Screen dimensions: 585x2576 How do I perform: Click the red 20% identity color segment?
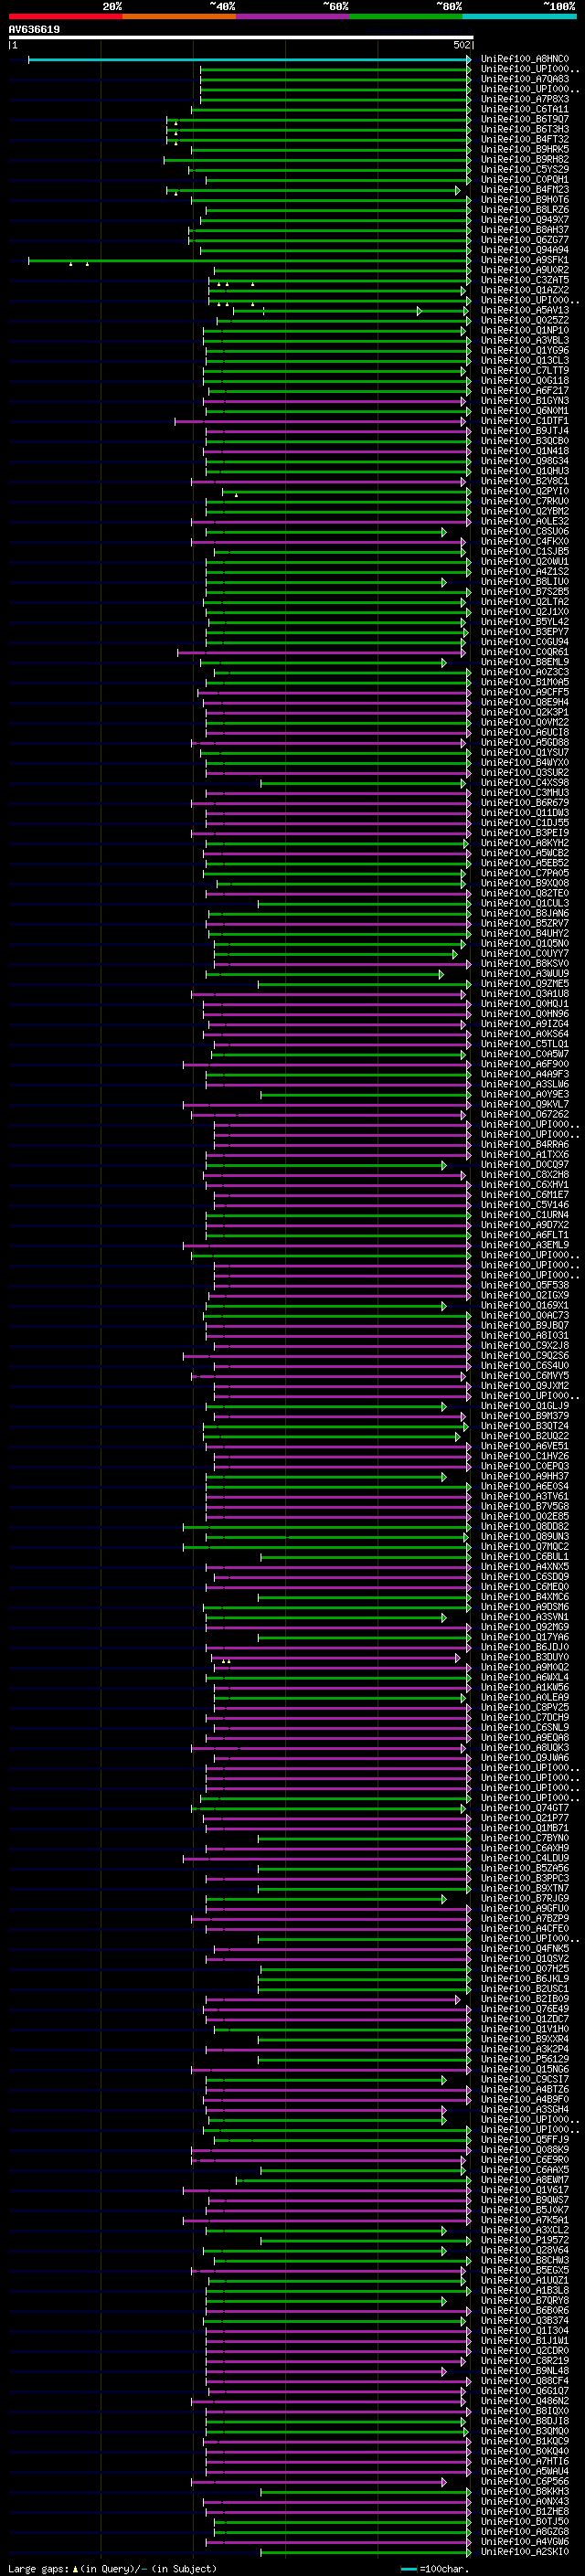click(65, 16)
